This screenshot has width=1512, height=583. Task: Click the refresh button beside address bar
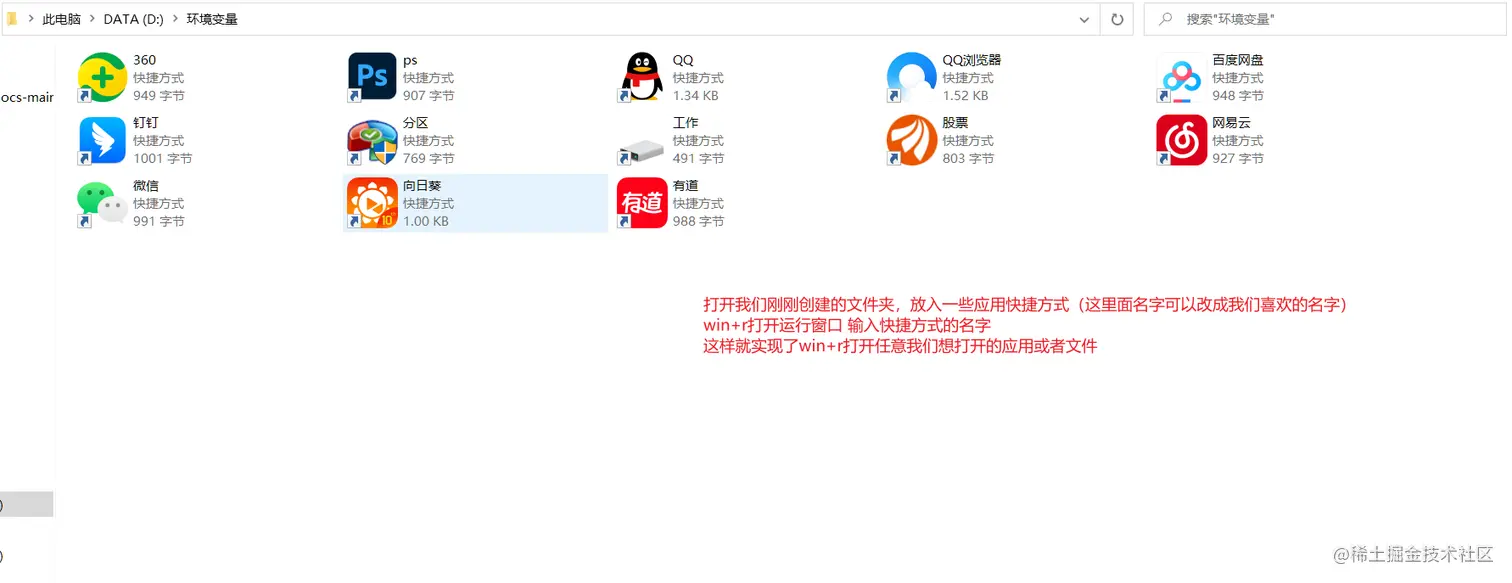pyautogui.click(x=1117, y=19)
